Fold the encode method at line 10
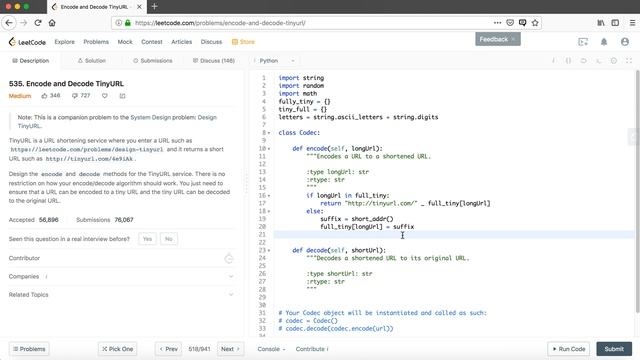 point(269,149)
